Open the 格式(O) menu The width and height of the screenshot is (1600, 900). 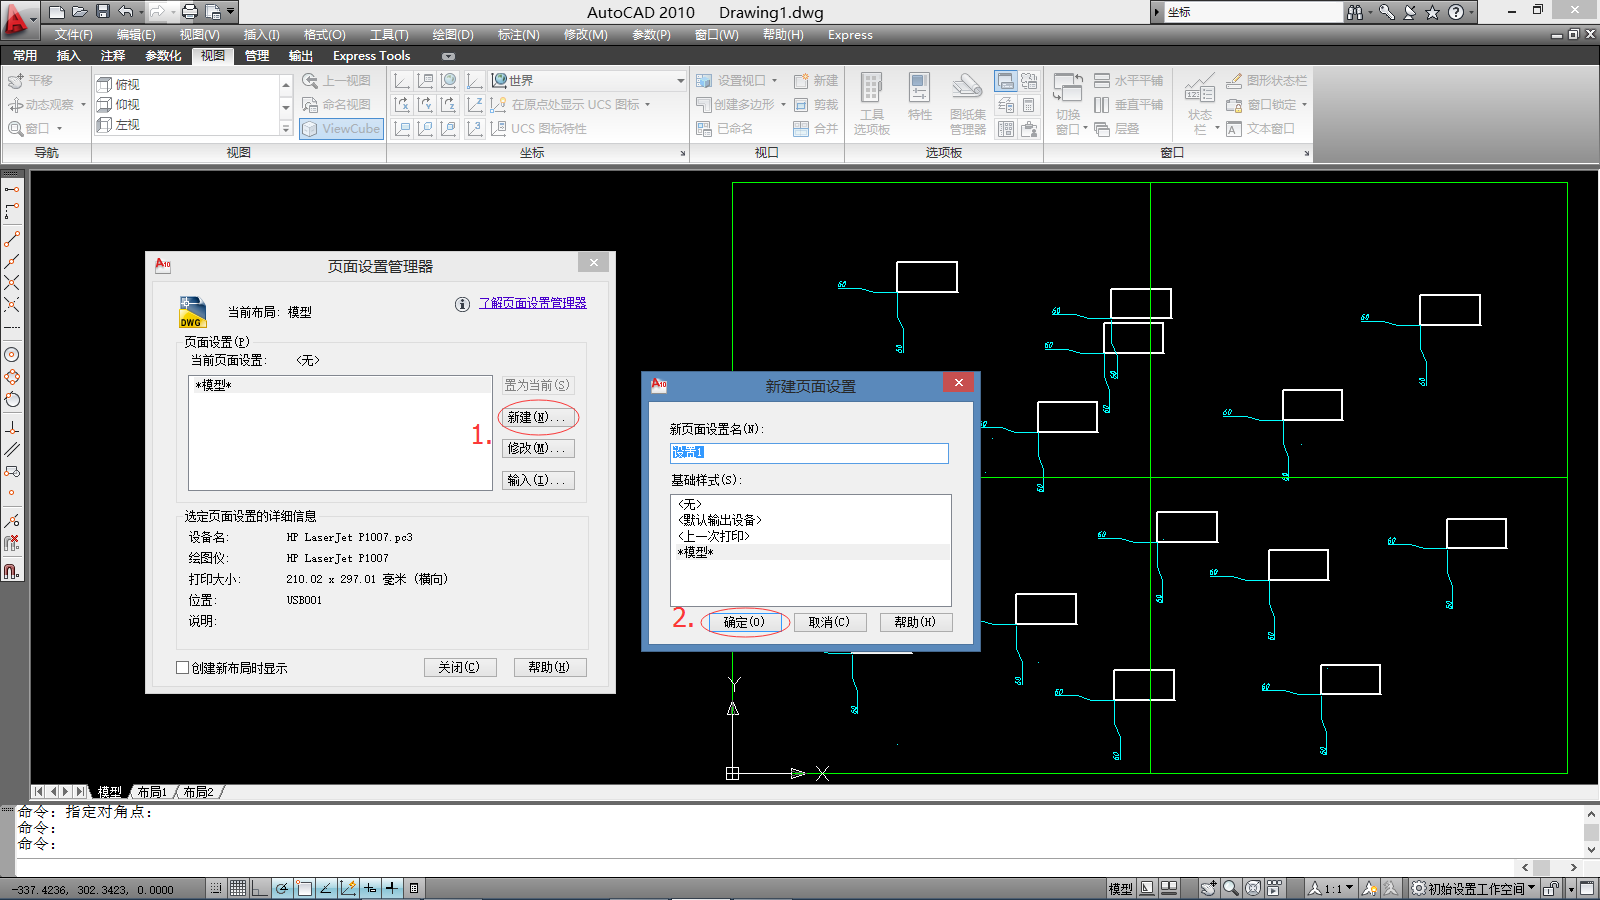point(324,35)
